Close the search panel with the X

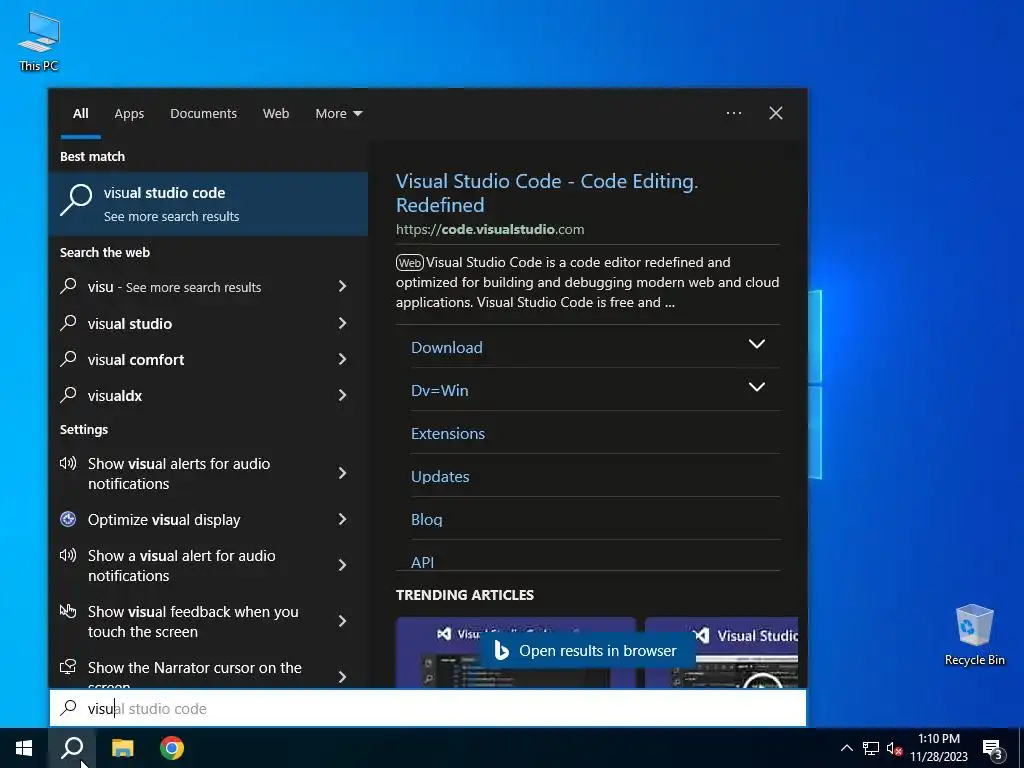pyautogui.click(x=776, y=113)
